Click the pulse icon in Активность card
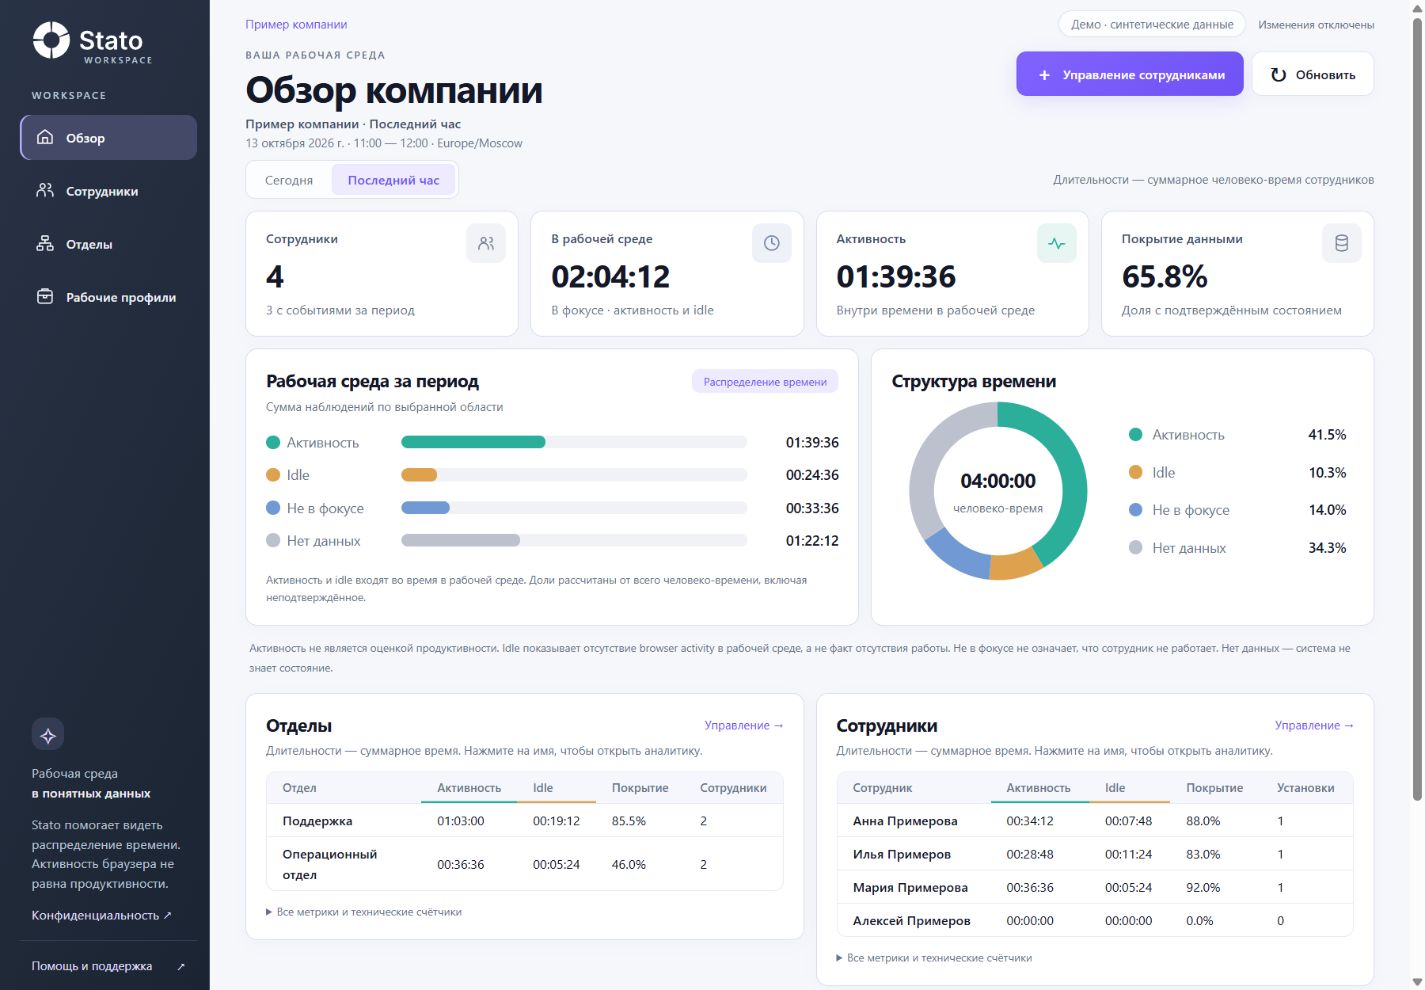The width and height of the screenshot is (1425, 990). tap(1057, 243)
